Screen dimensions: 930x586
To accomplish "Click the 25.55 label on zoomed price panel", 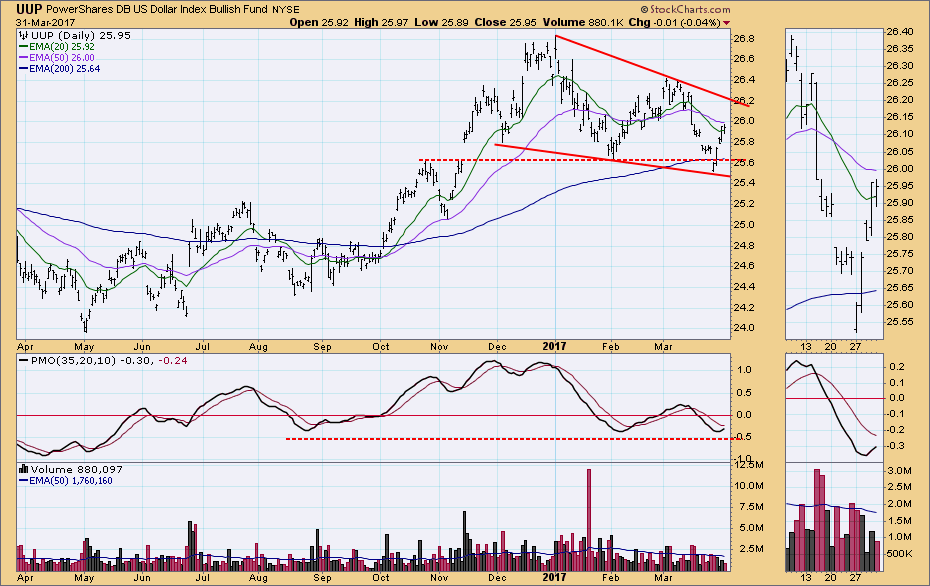I will (x=899, y=322).
